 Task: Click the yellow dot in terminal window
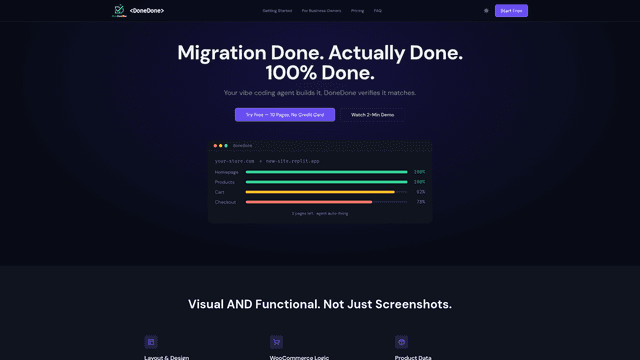click(x=220, y=146)
